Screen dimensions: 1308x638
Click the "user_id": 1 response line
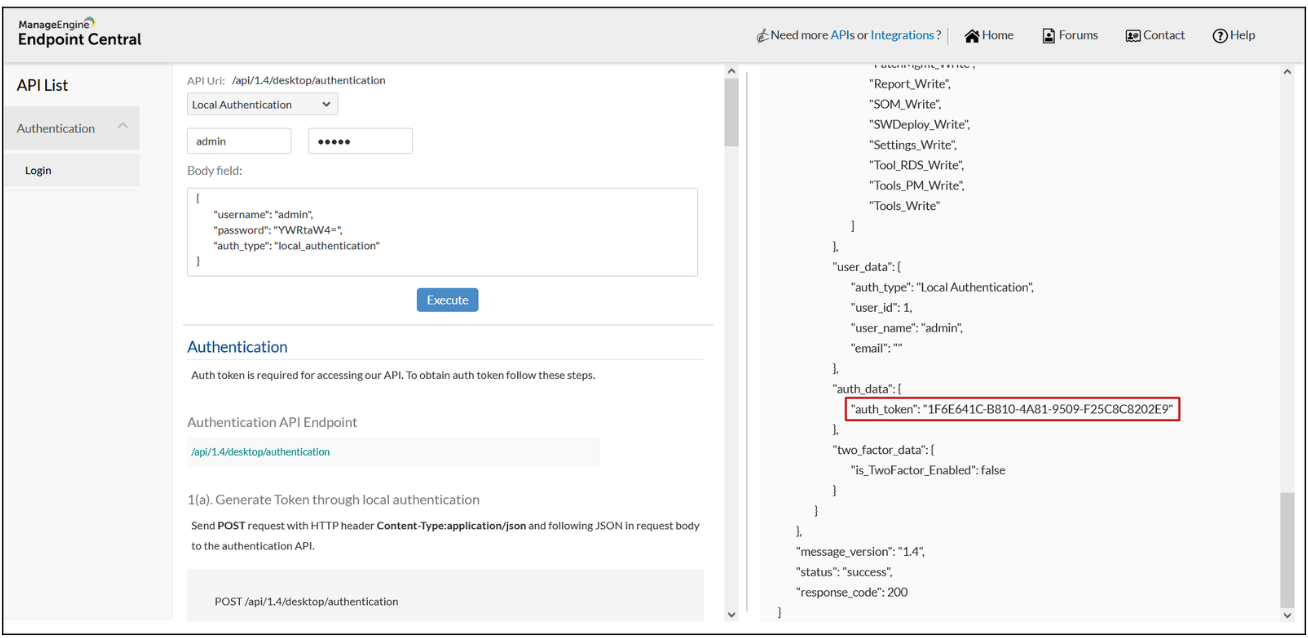coord(881,307)
